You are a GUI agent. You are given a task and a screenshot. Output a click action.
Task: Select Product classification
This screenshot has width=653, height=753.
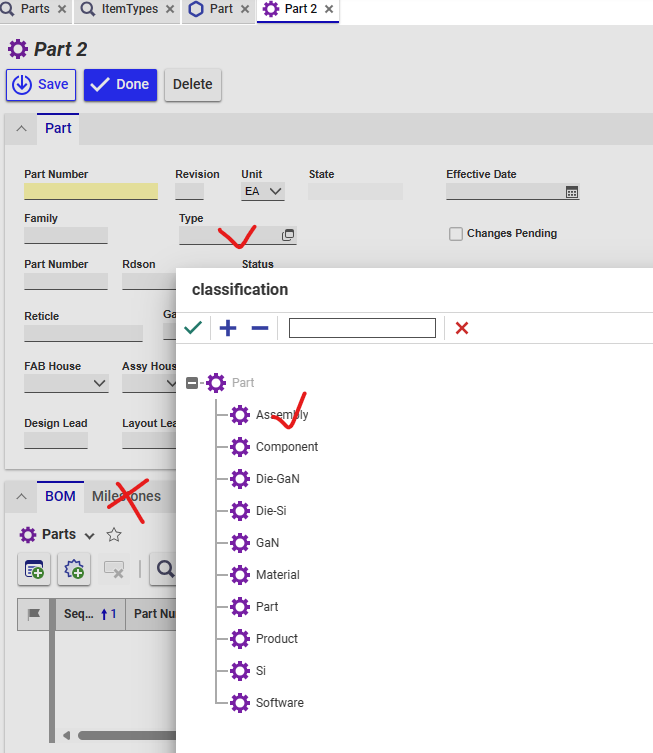click(x=277, y=639)
